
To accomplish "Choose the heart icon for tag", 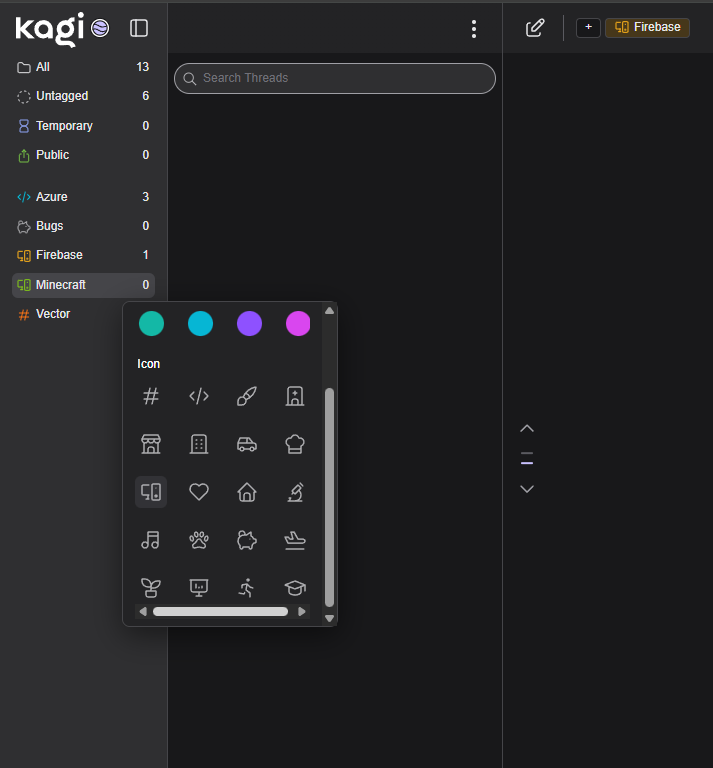I will [x=199, y=492].
